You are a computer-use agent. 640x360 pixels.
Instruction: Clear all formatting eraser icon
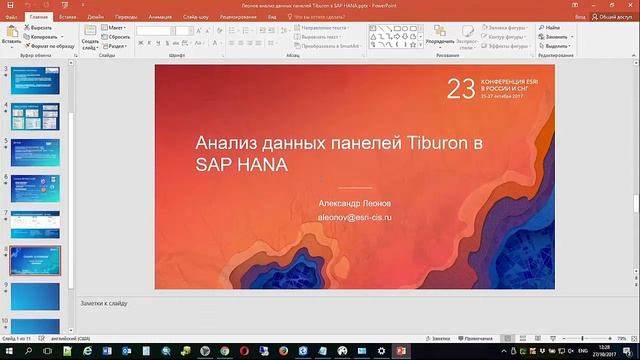220,31
